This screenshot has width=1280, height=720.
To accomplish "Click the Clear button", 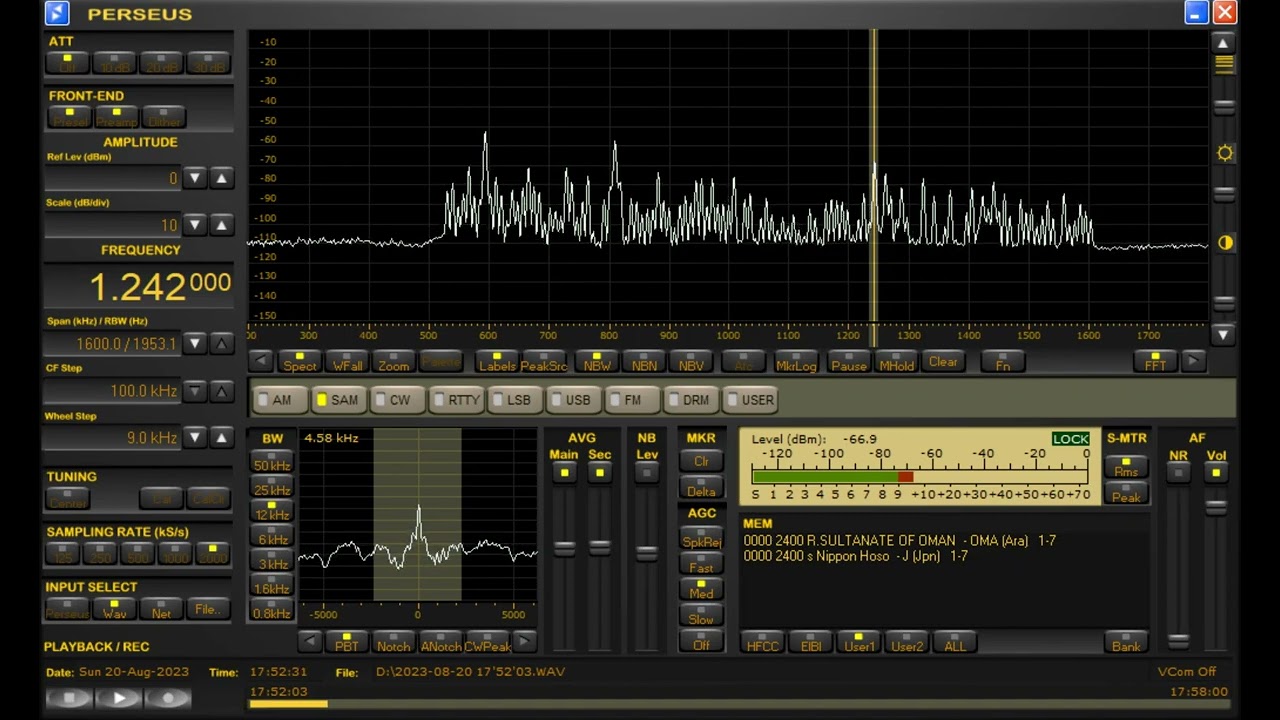I will [x=943, y=361].
